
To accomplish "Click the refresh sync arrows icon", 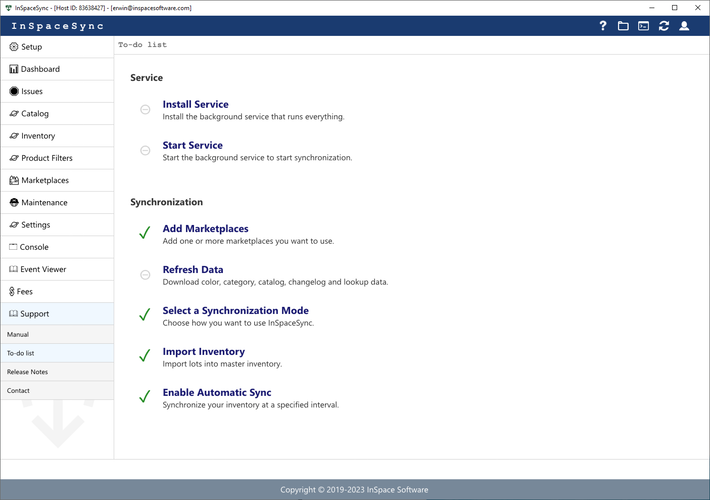I will (664, 26).
